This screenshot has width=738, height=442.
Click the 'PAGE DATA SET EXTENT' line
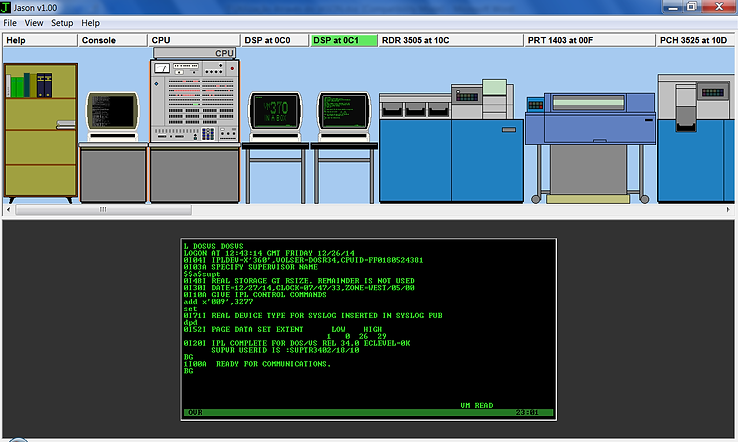(x=282, y=329)
